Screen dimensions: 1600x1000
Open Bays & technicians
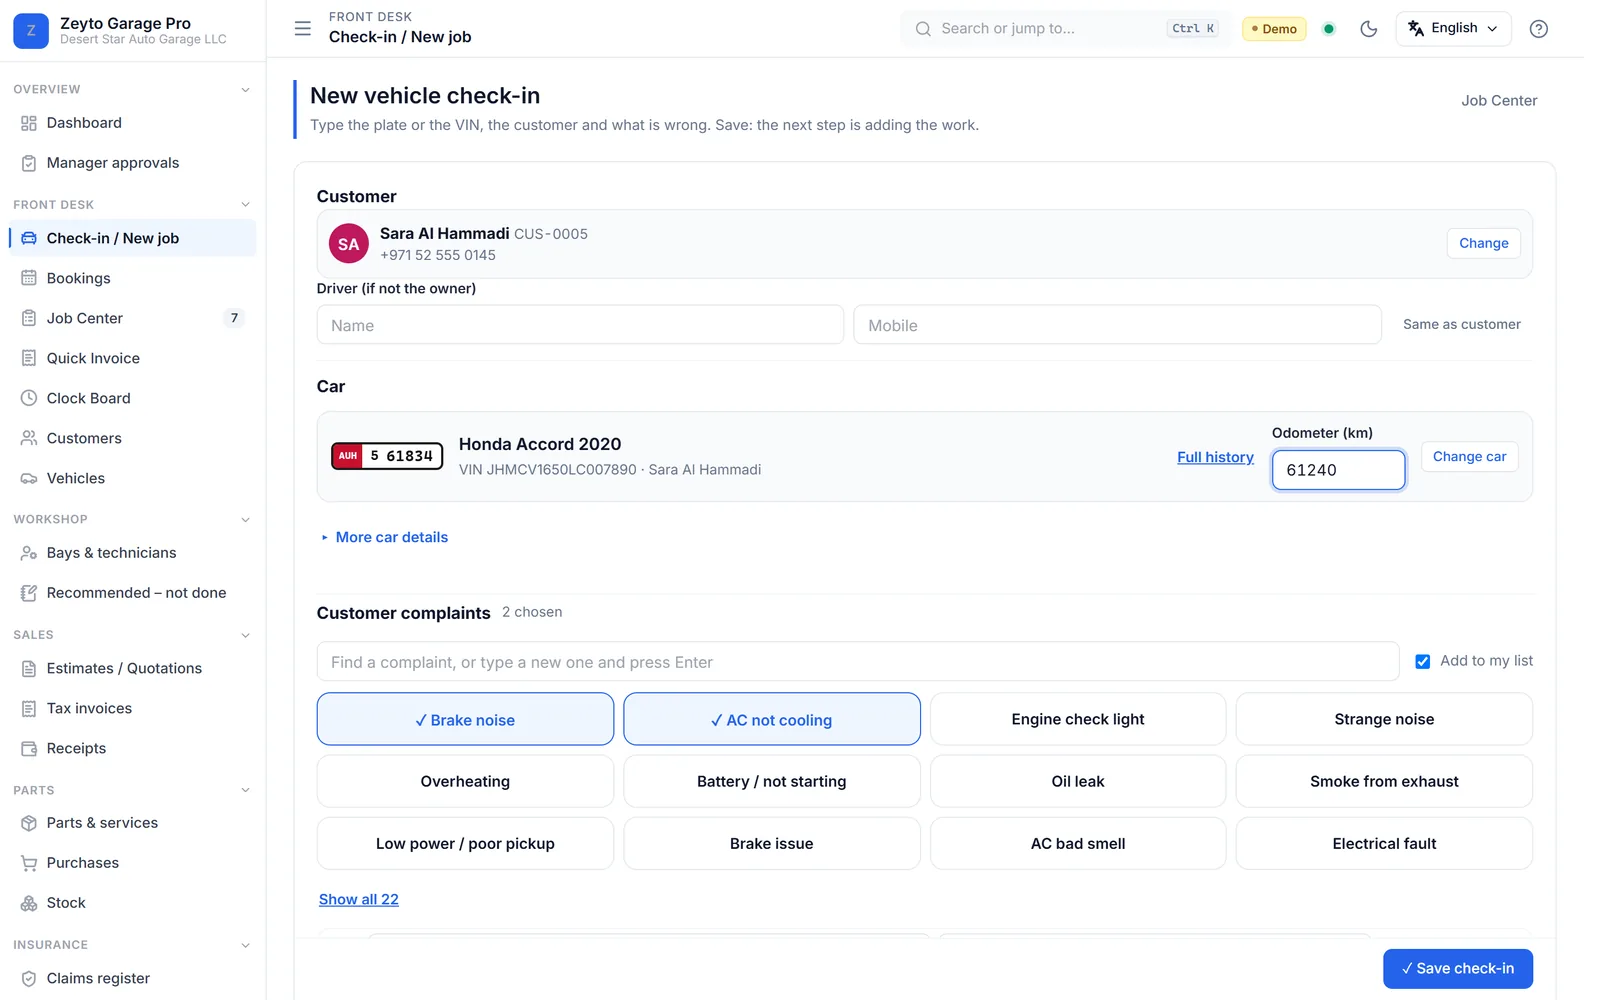132,553
